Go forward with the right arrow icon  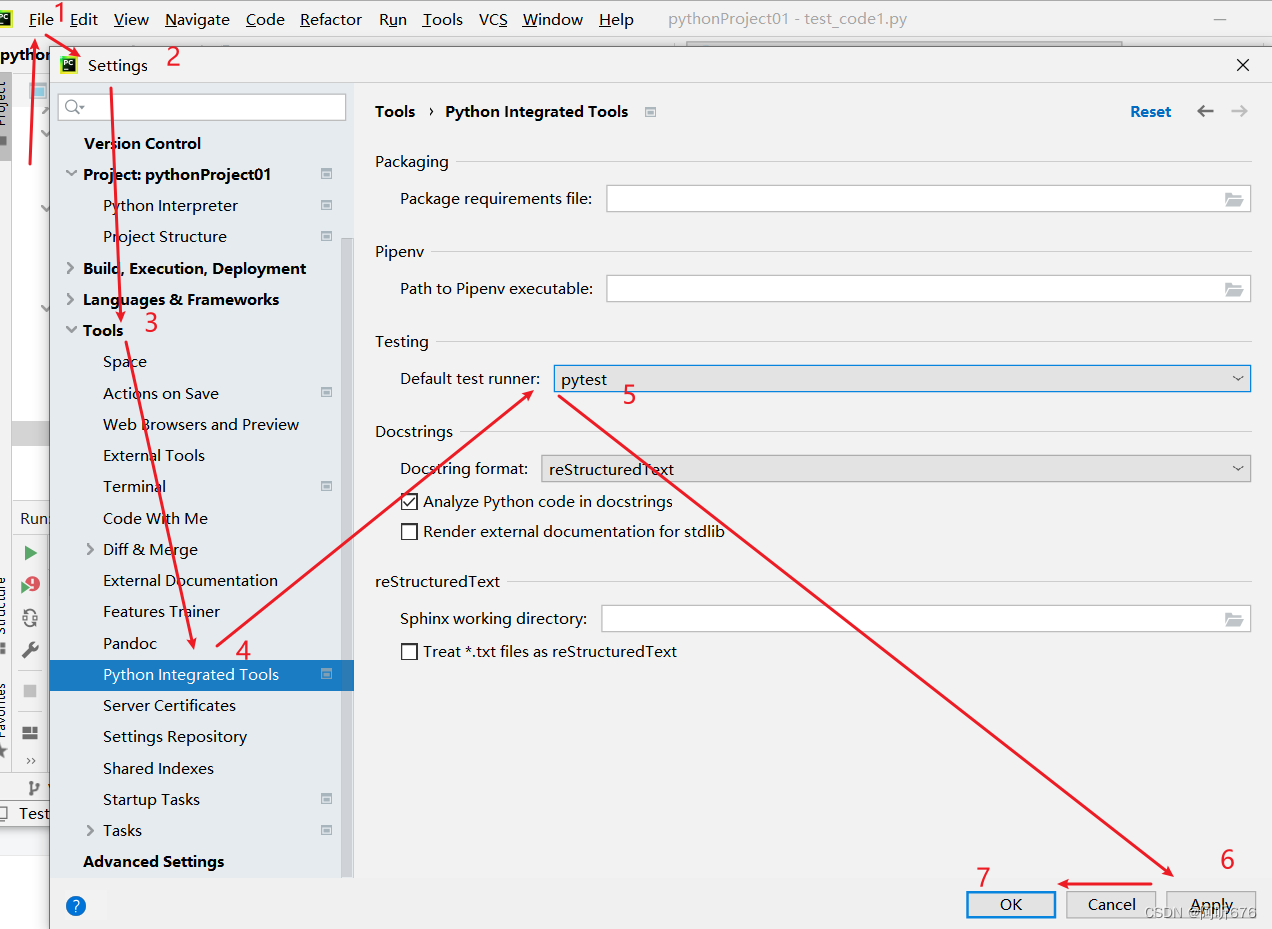coord(1239,111)
